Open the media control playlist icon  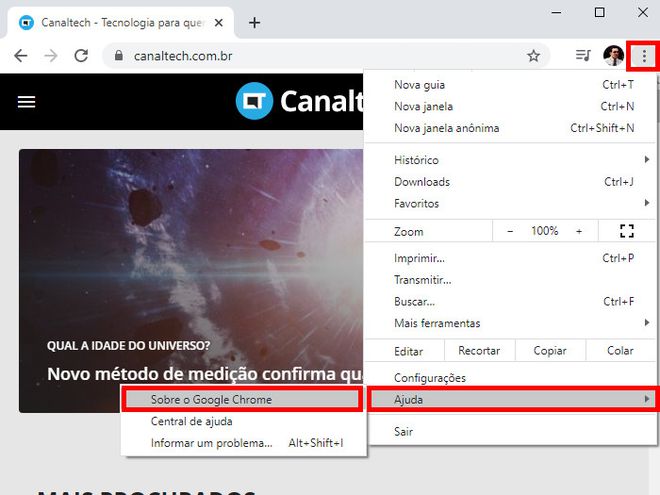pyautogui.click(x=583, y=55)
